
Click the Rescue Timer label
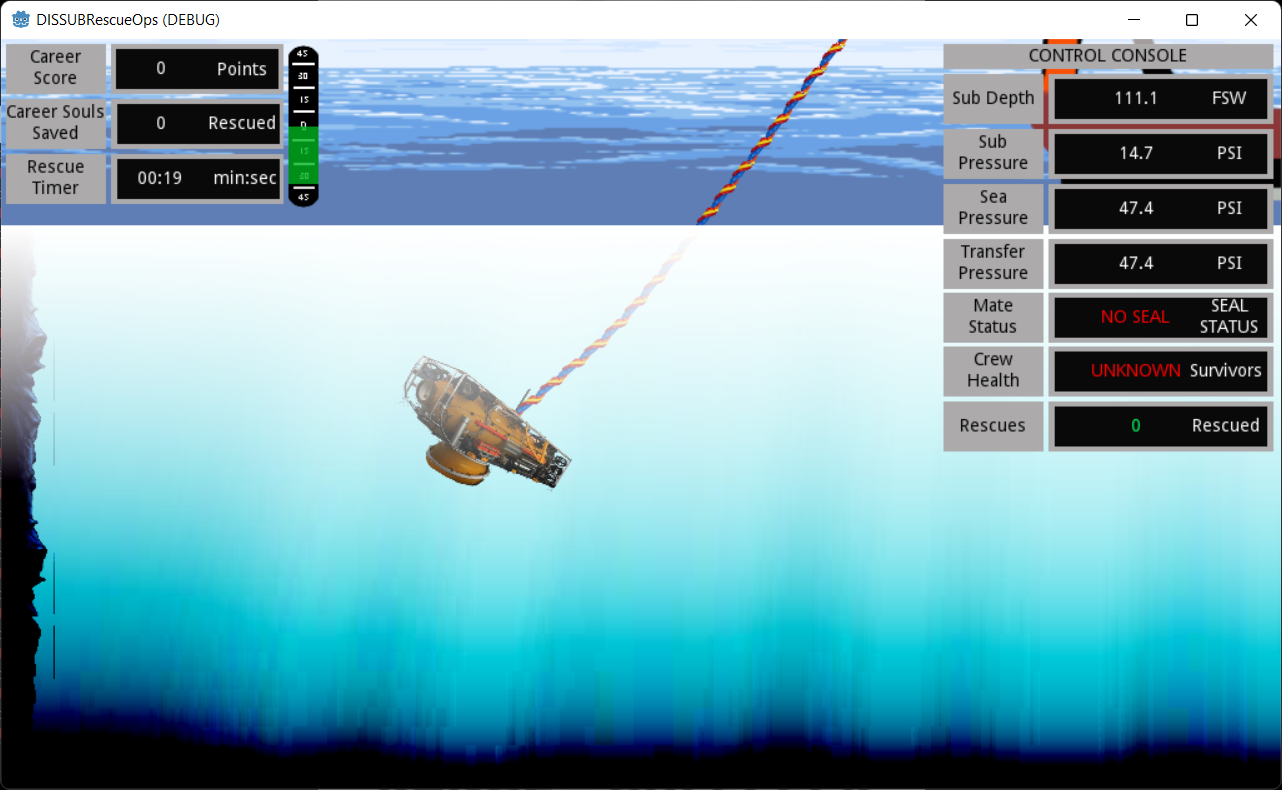click(55, 177)
